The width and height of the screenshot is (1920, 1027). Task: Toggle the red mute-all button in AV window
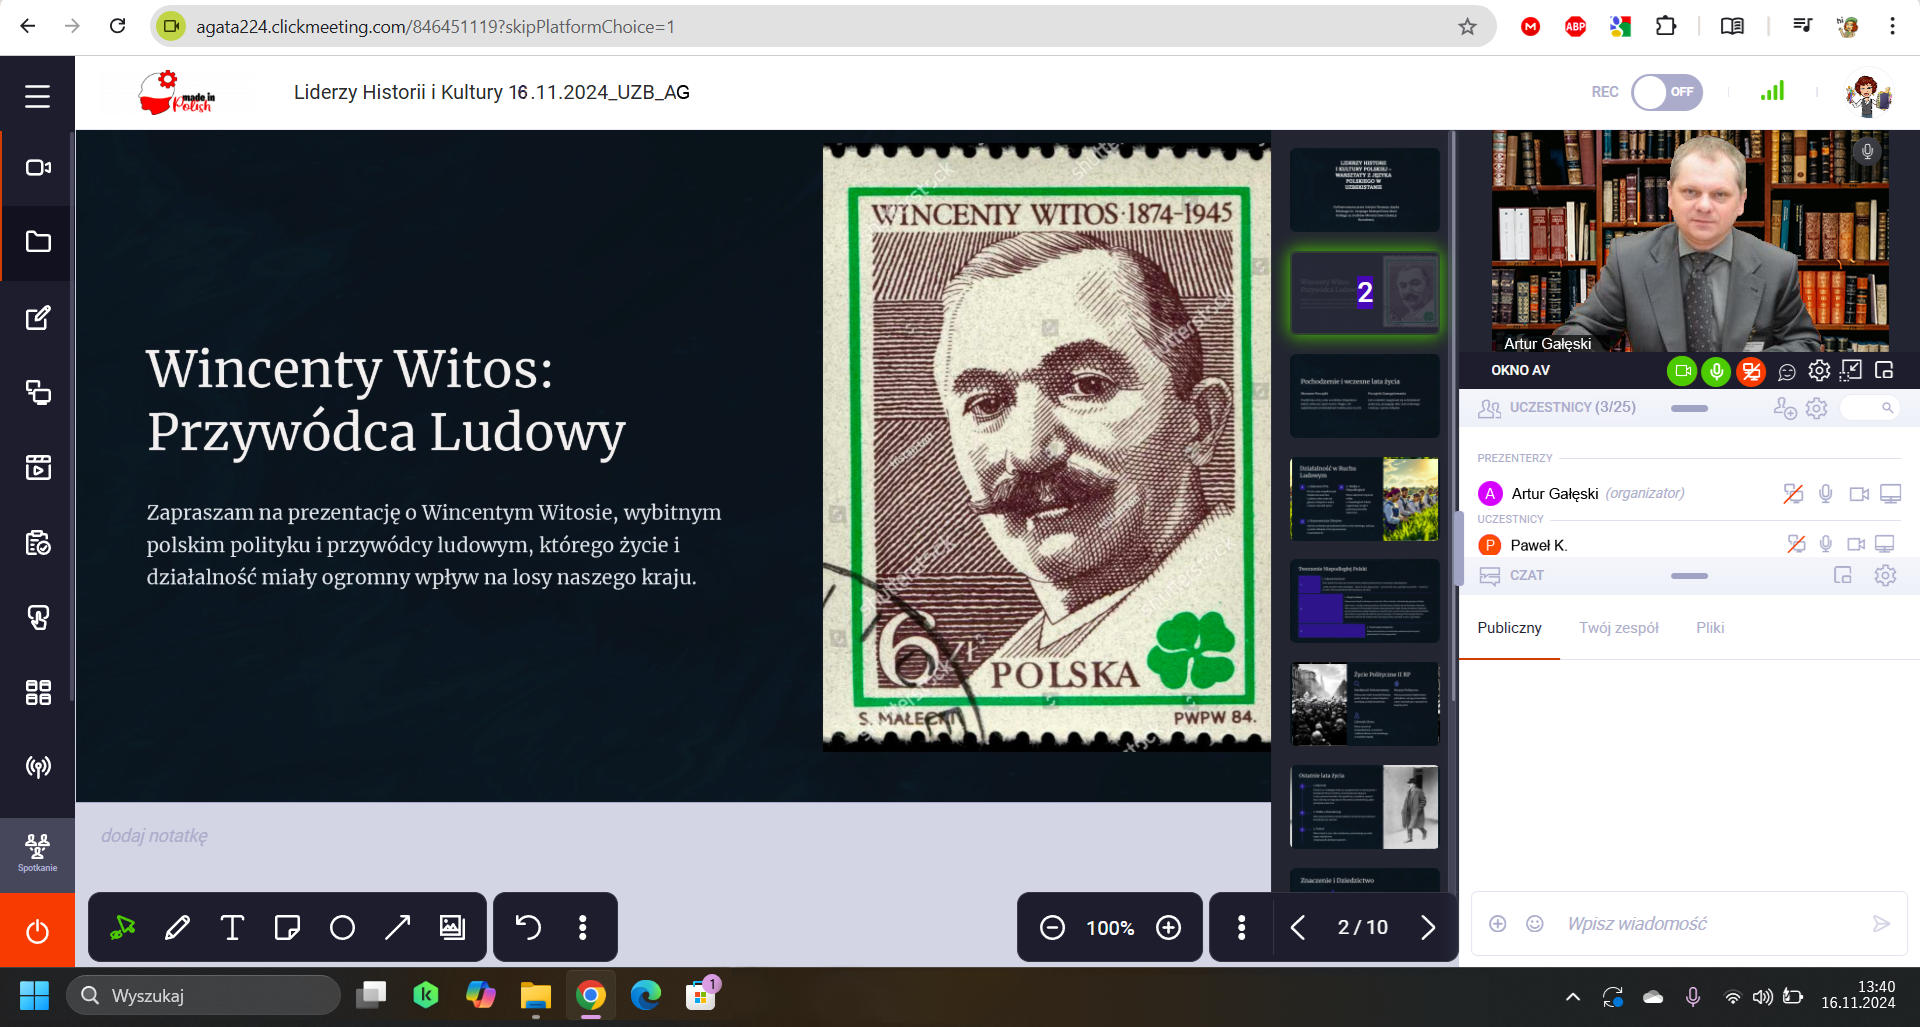point(1751,371)
